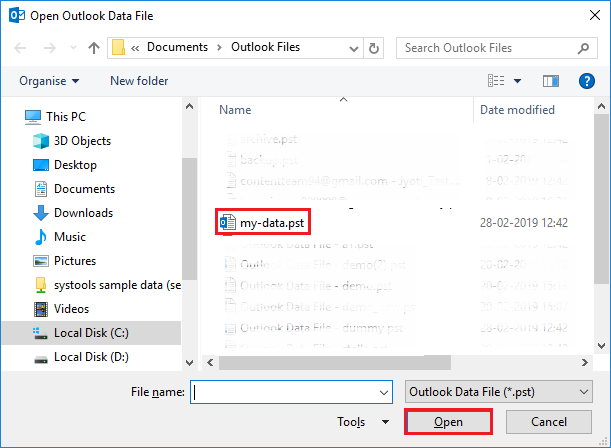Viewport: 611px width, 448px height.
Task: Click the folder icon in address bar
Action: point(118,48)
